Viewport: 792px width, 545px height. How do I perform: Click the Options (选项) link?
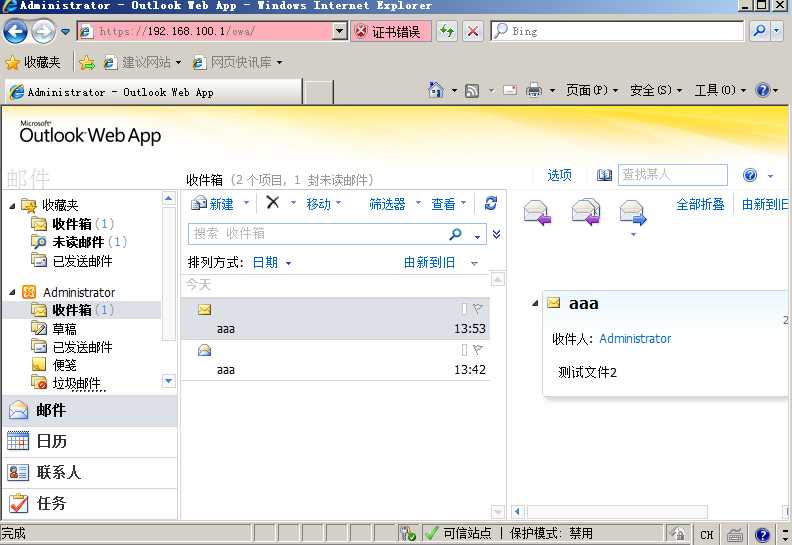click(559, 175)
